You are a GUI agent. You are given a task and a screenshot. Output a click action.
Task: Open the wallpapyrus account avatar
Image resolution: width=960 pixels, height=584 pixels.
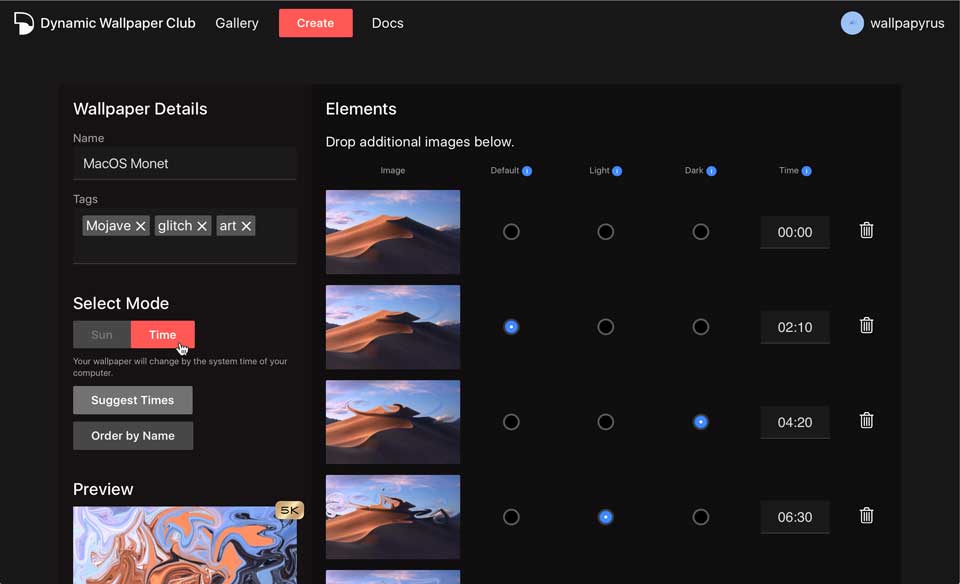(x=851, y=22)
